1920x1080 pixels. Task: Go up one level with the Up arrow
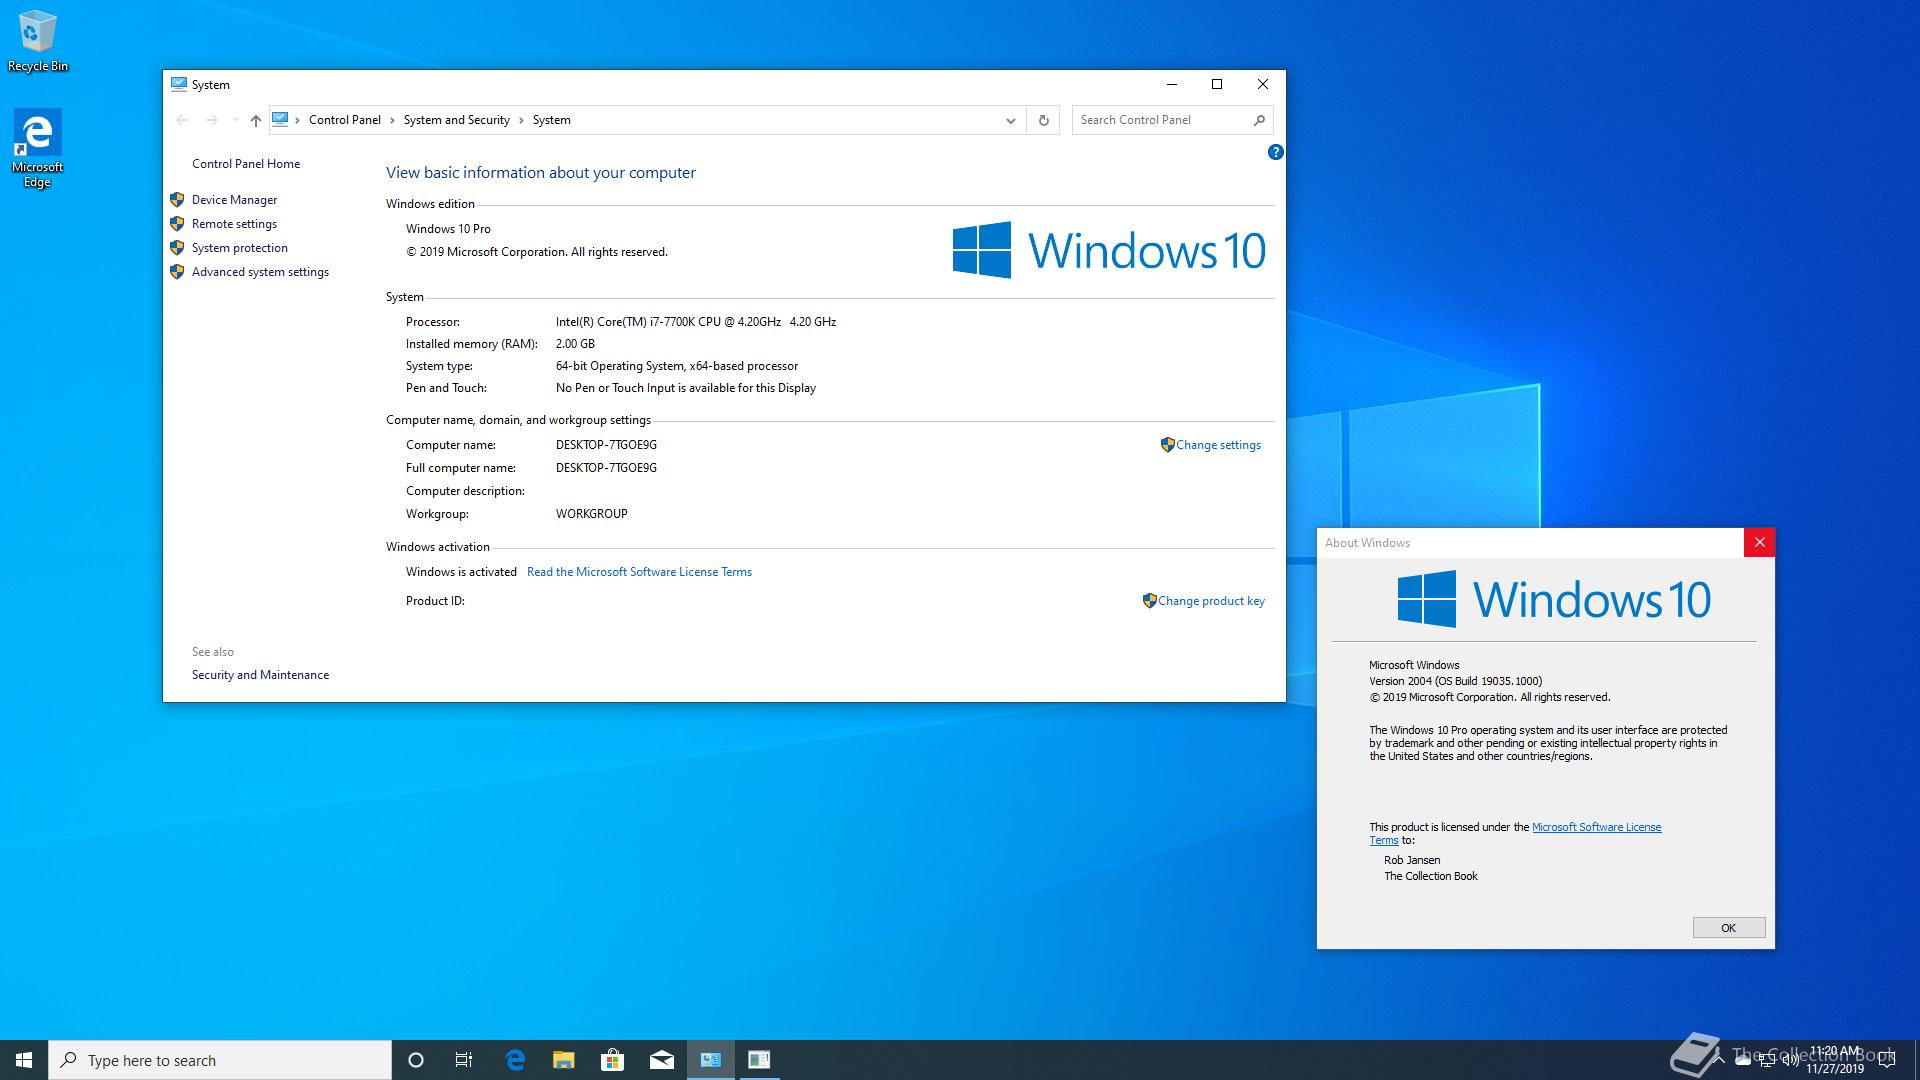pyautogui.click(x=256, y=120)
